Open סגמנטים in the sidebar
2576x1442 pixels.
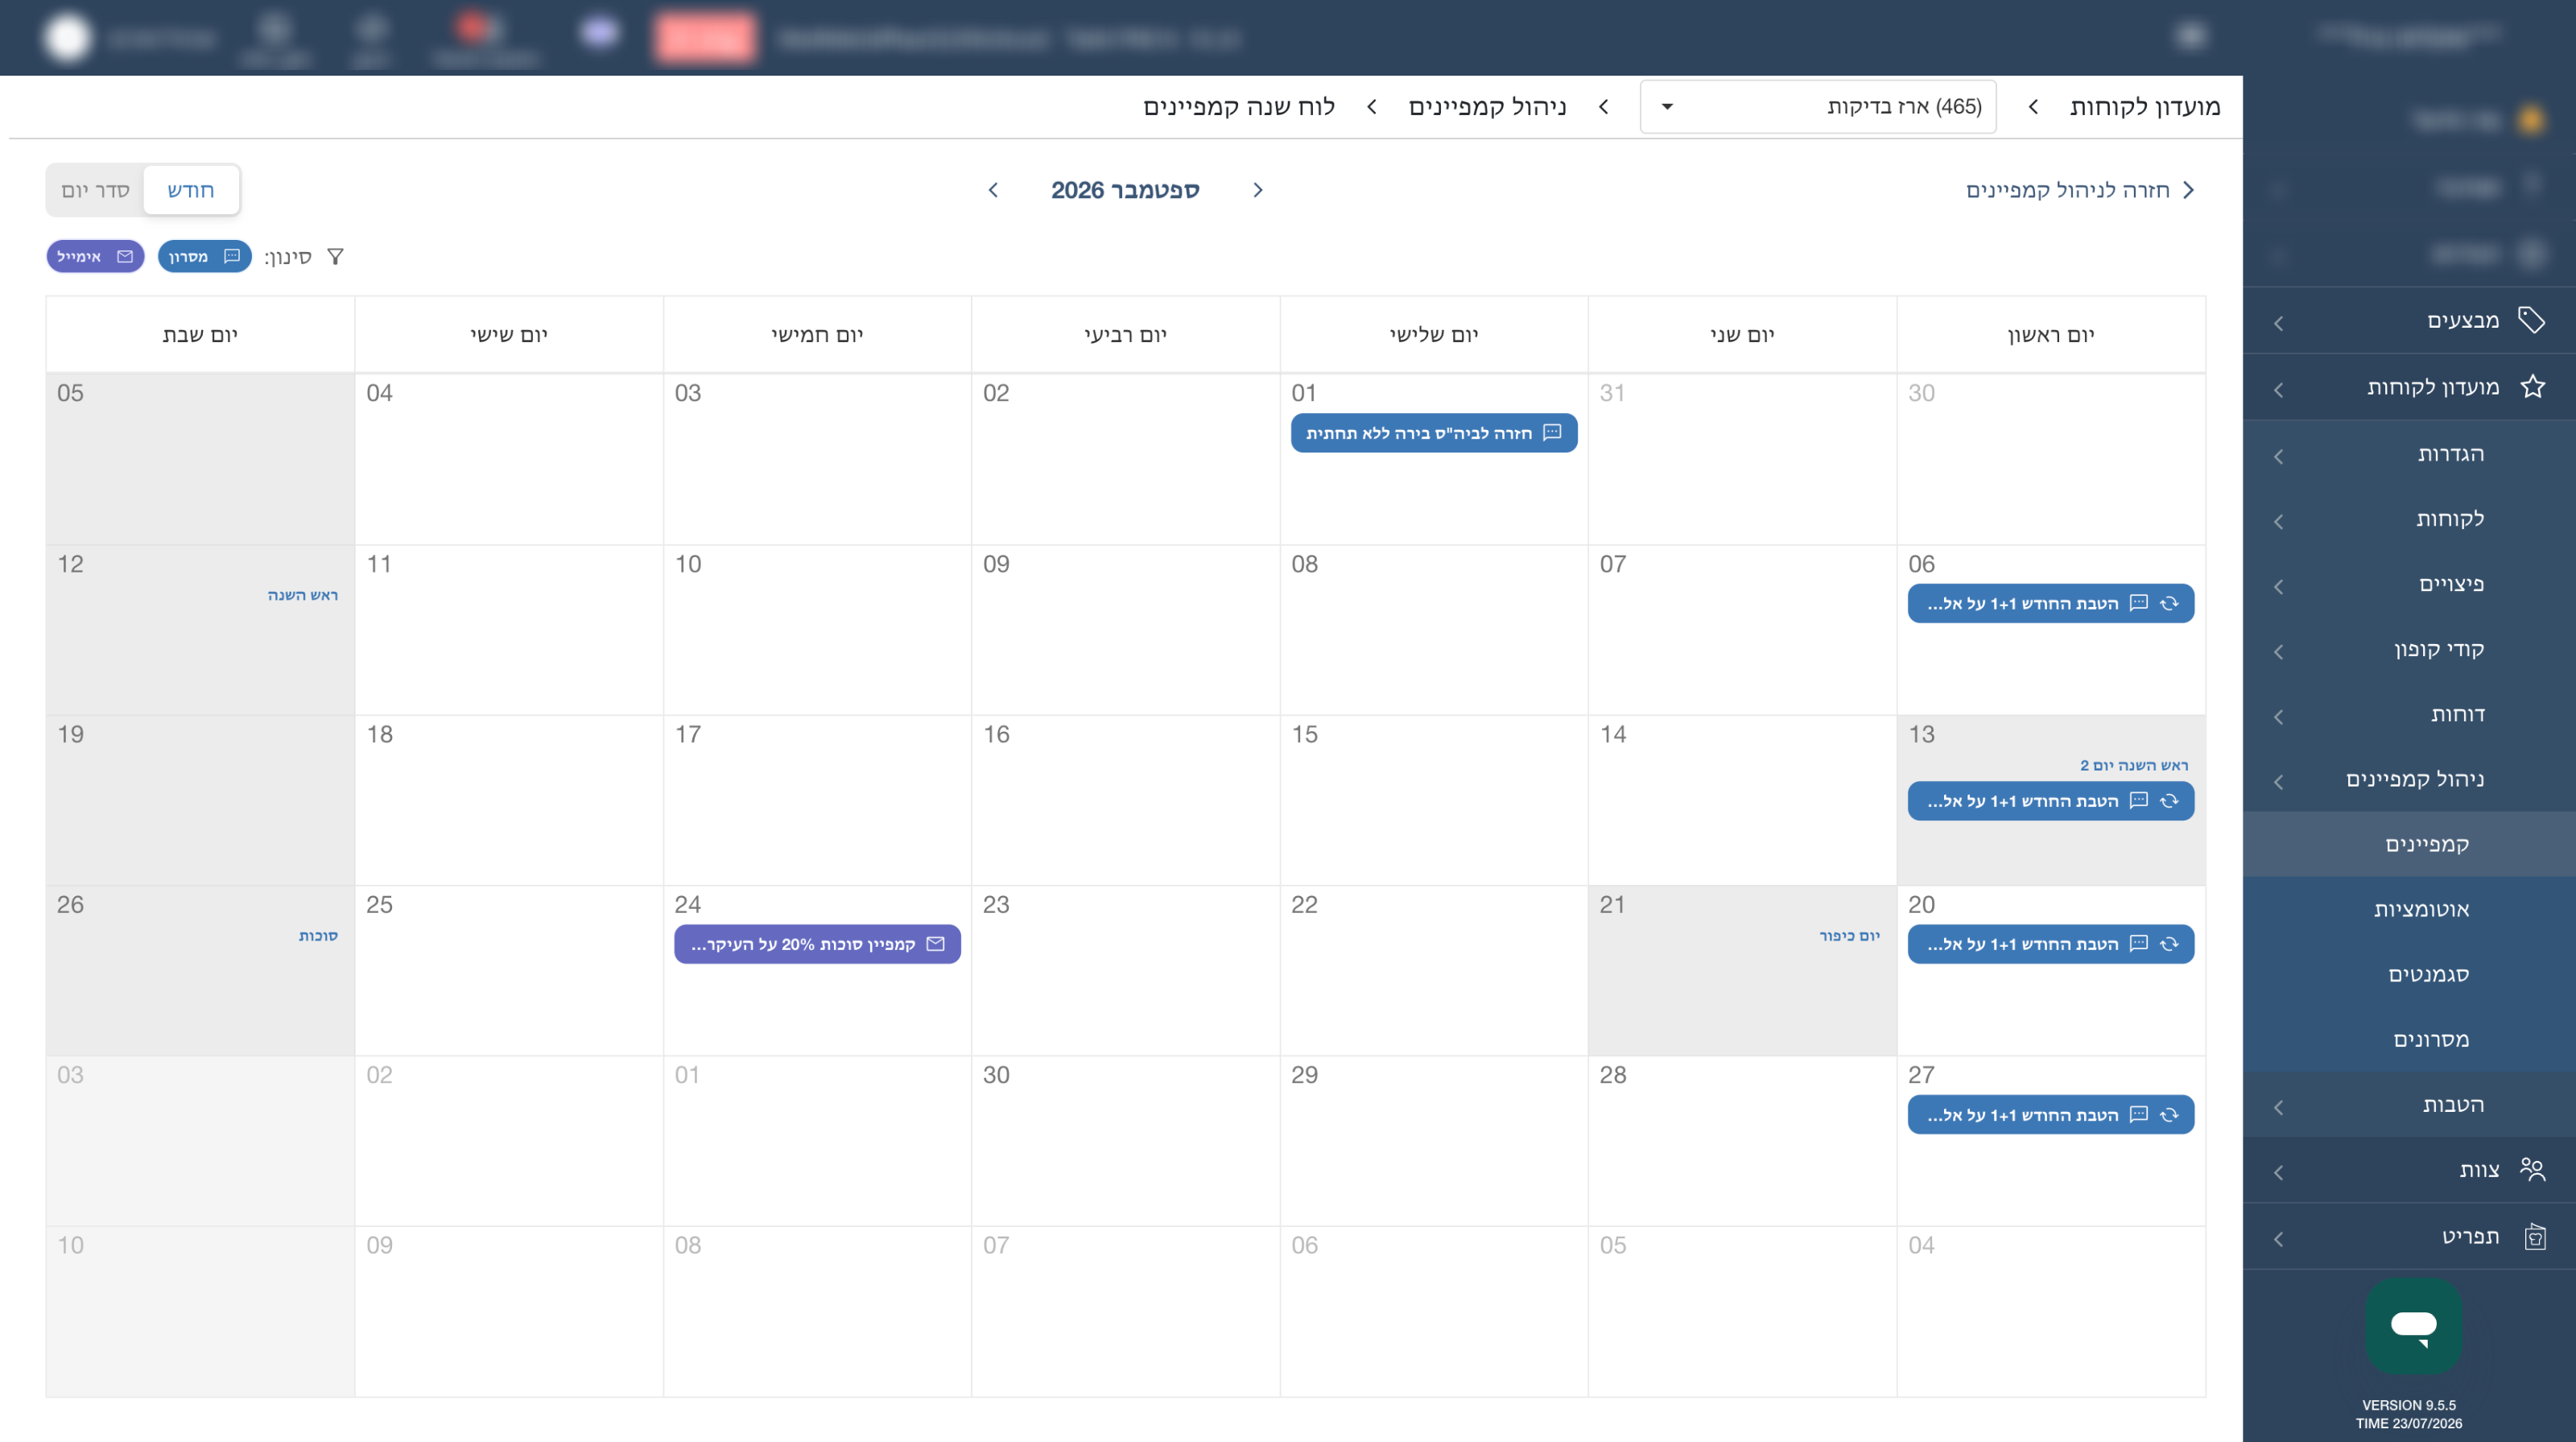(2409, 974)
